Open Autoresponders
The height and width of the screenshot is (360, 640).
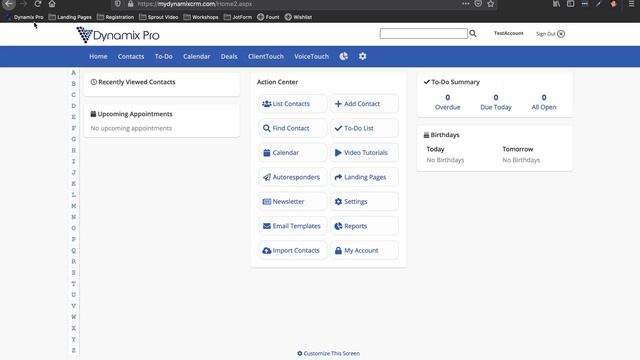293,177
